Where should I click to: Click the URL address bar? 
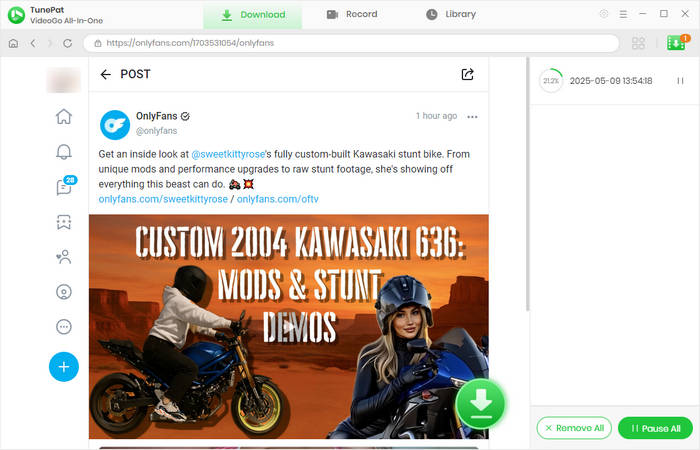pyautogui.click(x=350, y=44)
